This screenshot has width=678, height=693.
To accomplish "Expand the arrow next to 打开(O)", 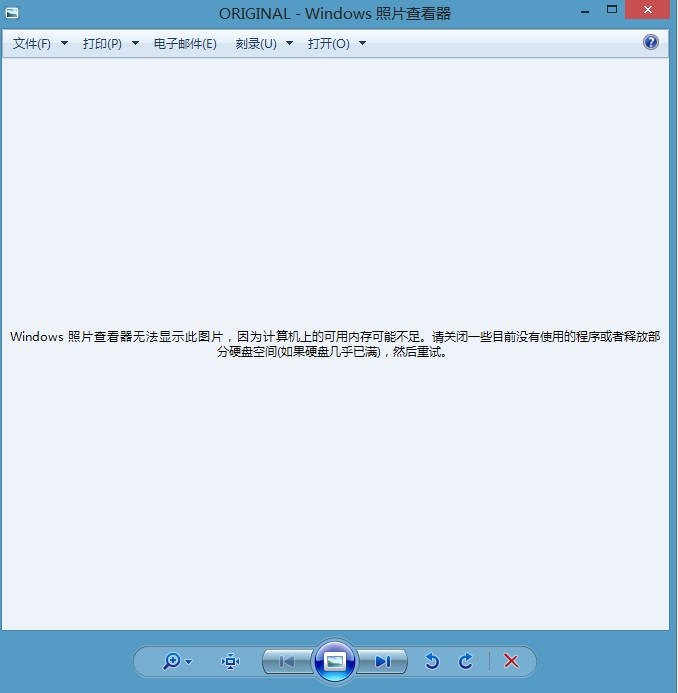I will (x=362, y=43).
